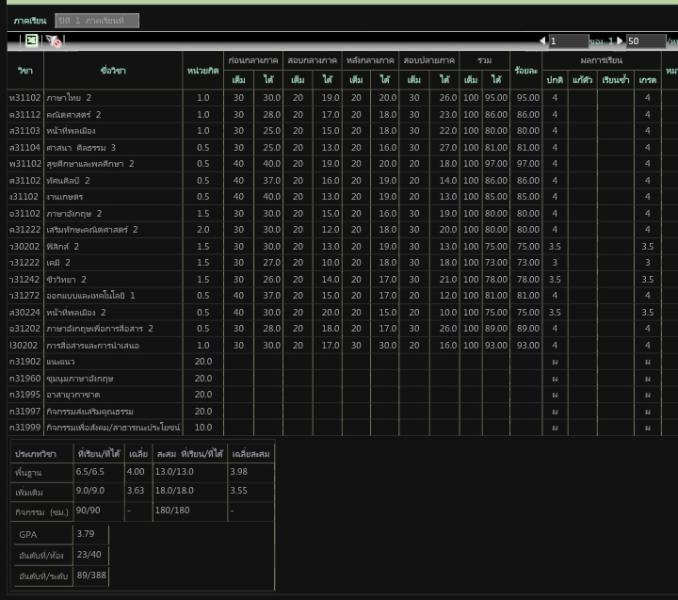
Task: Click the subject name งานเกษตร
Action: tap(64, 197)
